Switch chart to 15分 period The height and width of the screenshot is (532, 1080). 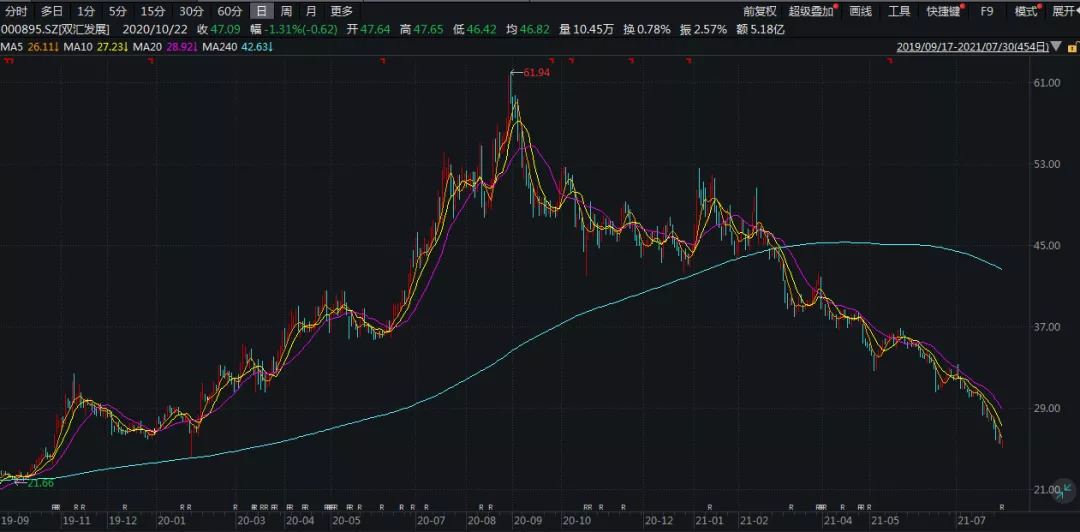(152, 11)
